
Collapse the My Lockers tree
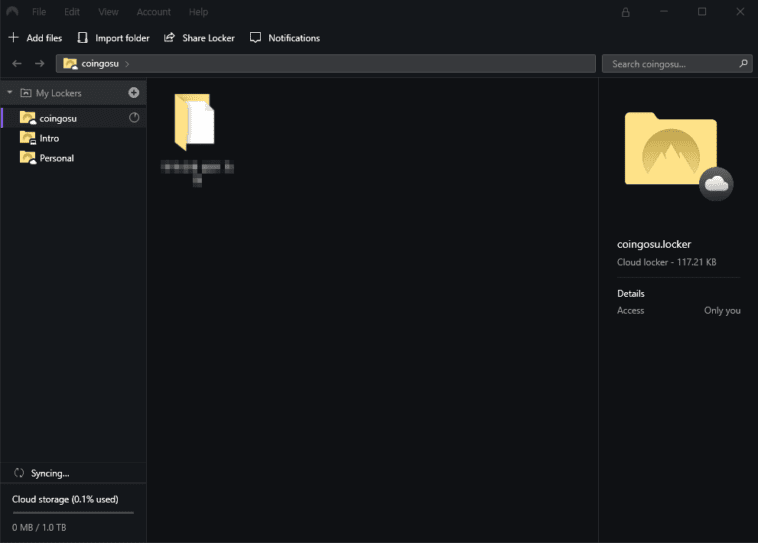pyautogui.click(x=9, y=93)
